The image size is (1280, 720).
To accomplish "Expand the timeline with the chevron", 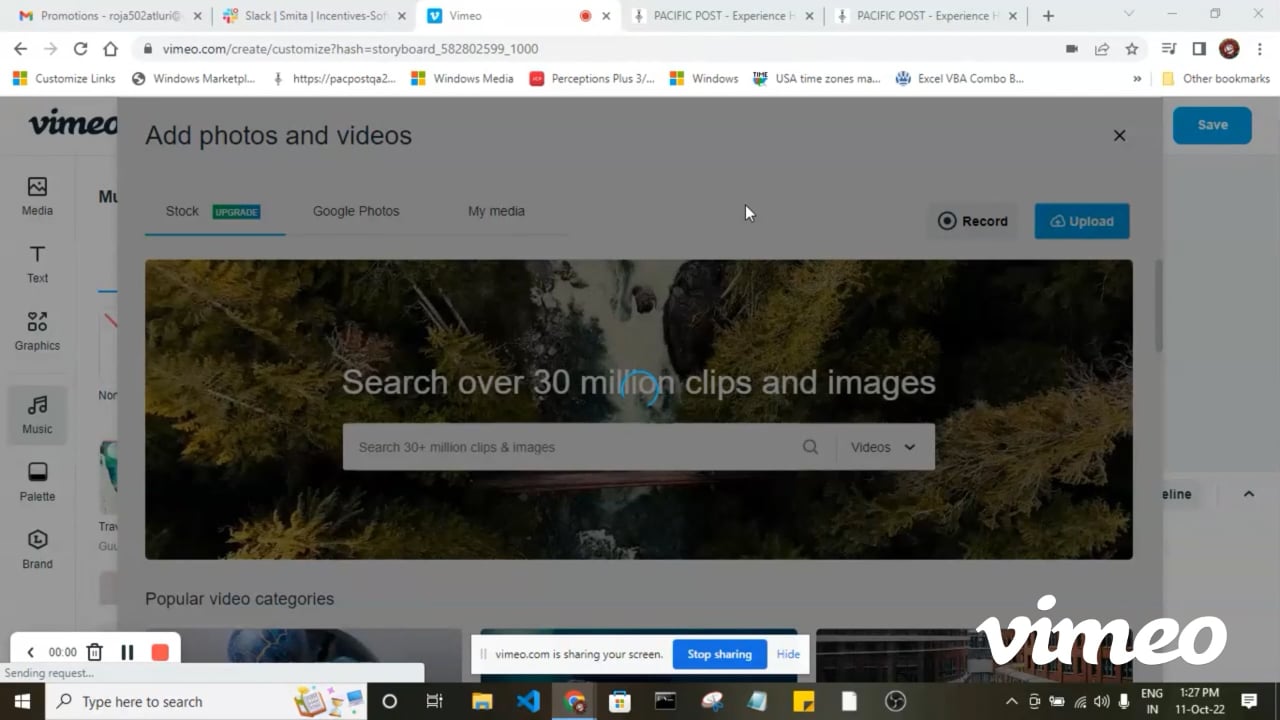I will tap(1249, 494).
